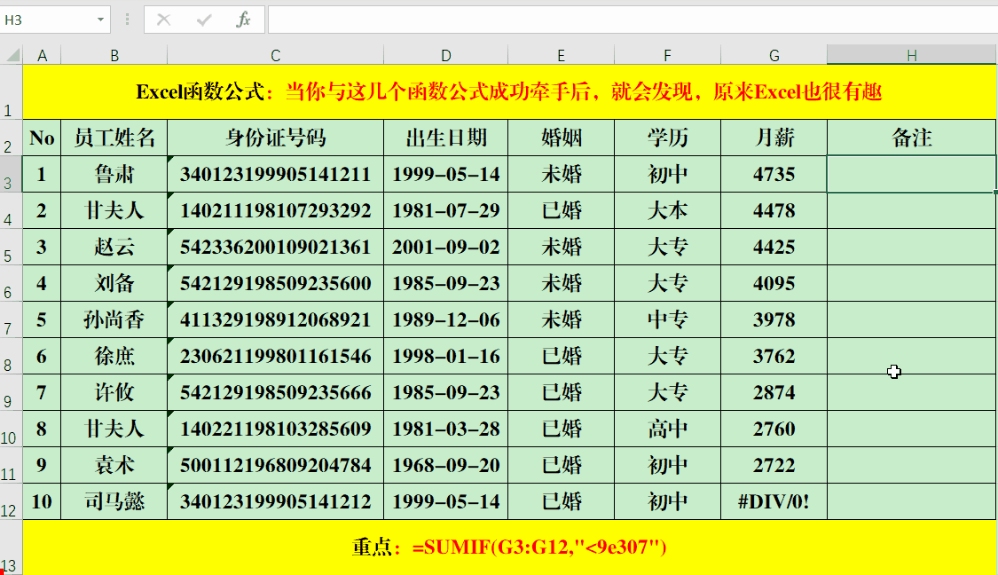Viewport: 998px width, 575px height.
Task: Select the 备注 header cell
Action: [911, 138]
